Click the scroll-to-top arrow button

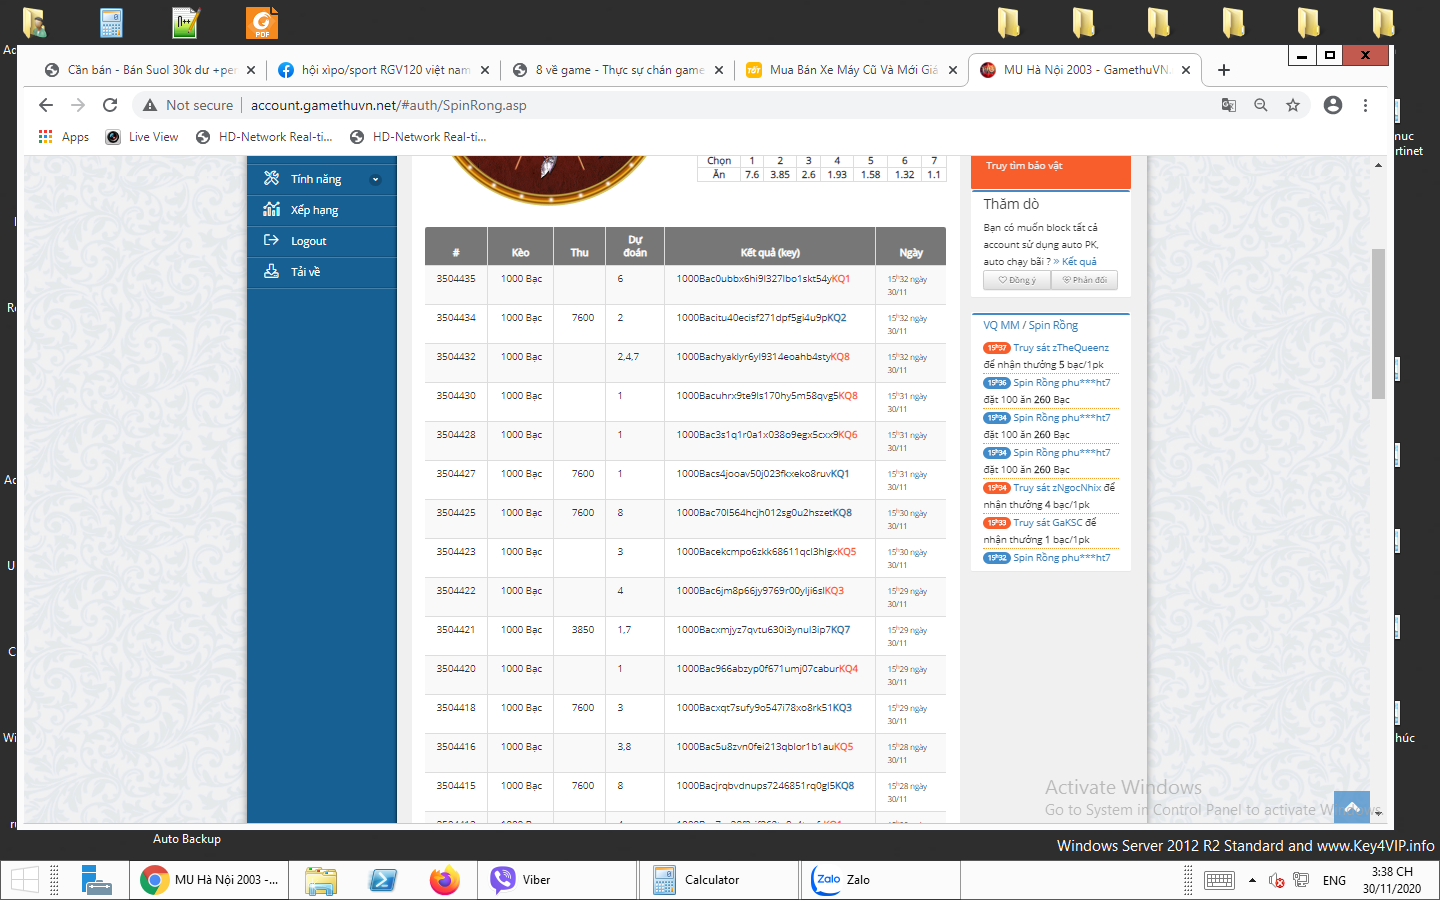tap(1351, 806)
